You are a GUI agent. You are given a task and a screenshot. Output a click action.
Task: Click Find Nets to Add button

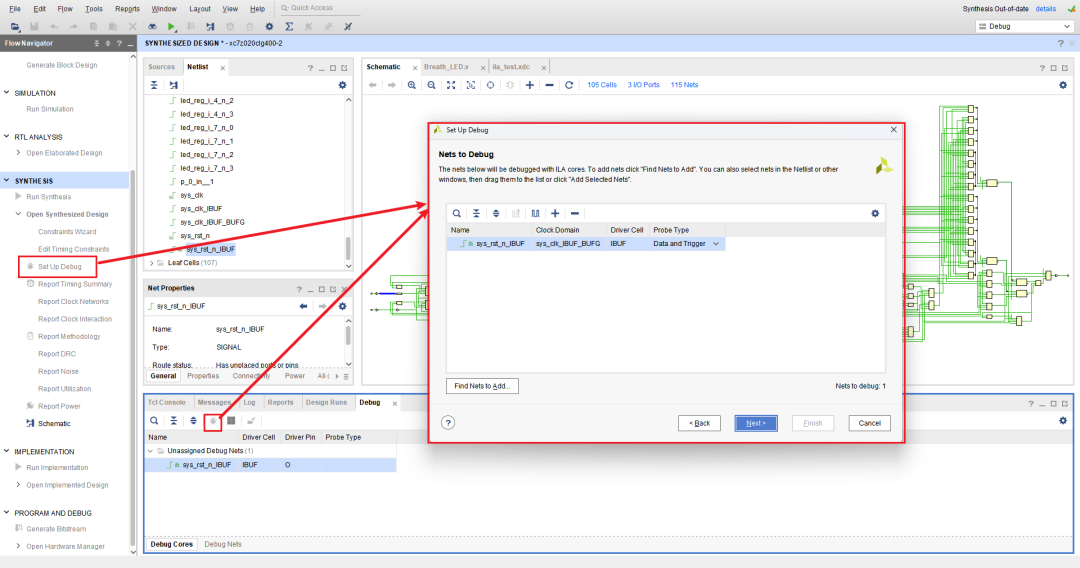coord(482,386)
